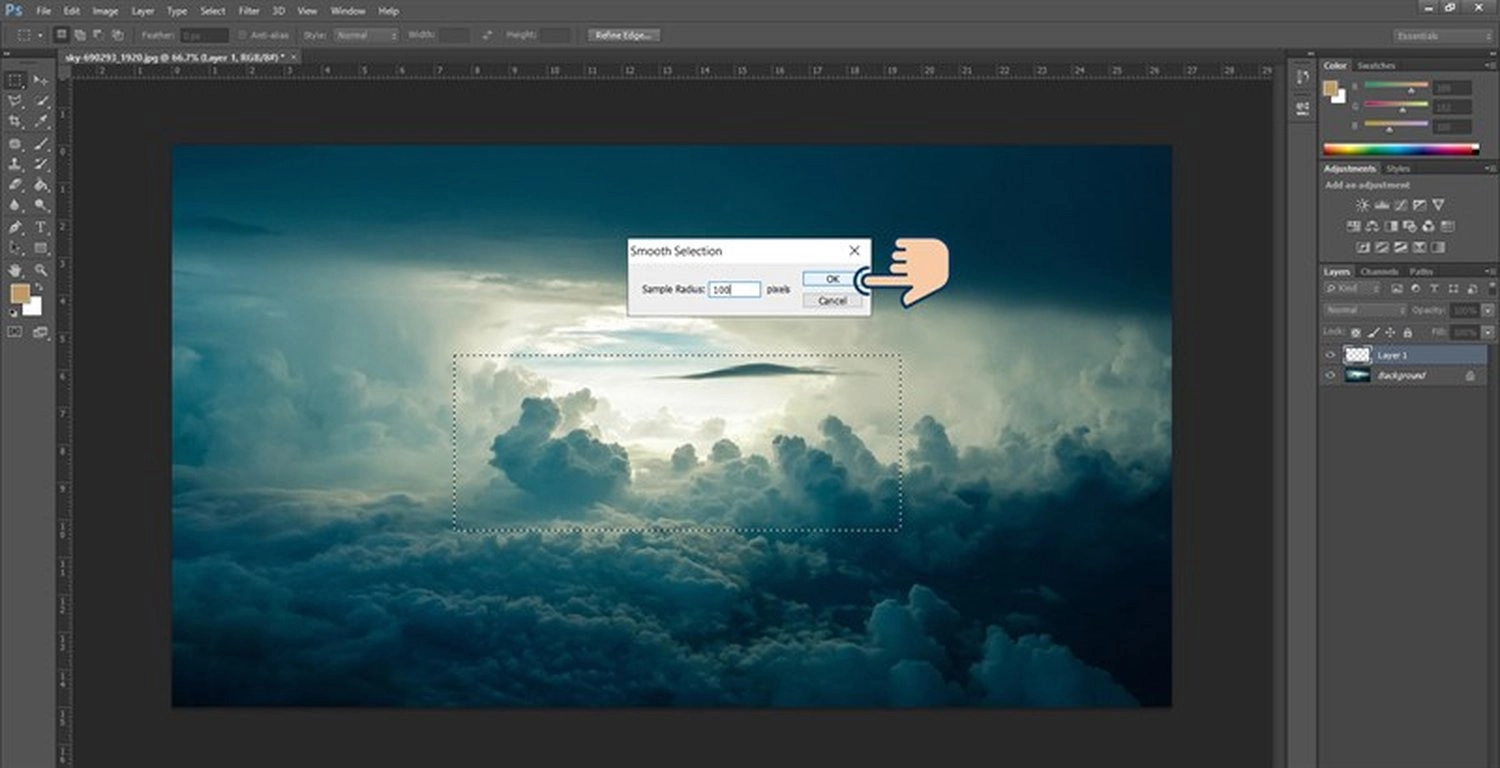Toggle layer filtering switch on or off
The height and width of the screenshot is (768, 1500).
pyautogui.click(x=1492, y=289)
